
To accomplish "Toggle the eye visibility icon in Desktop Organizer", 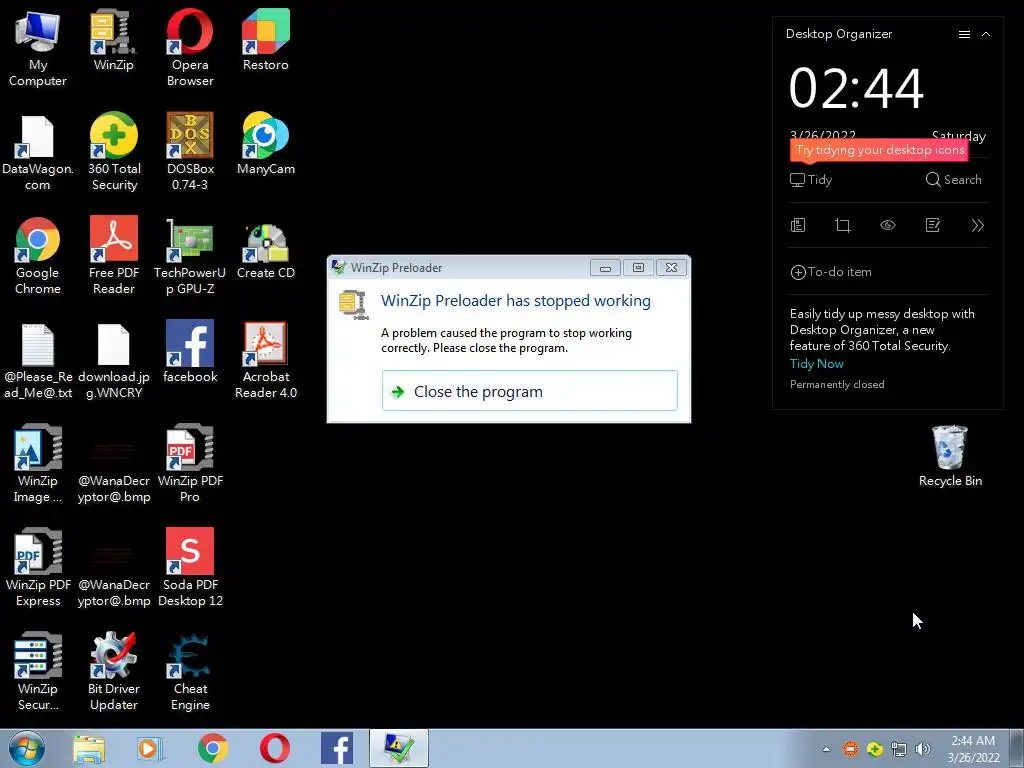I will (888, 225).
